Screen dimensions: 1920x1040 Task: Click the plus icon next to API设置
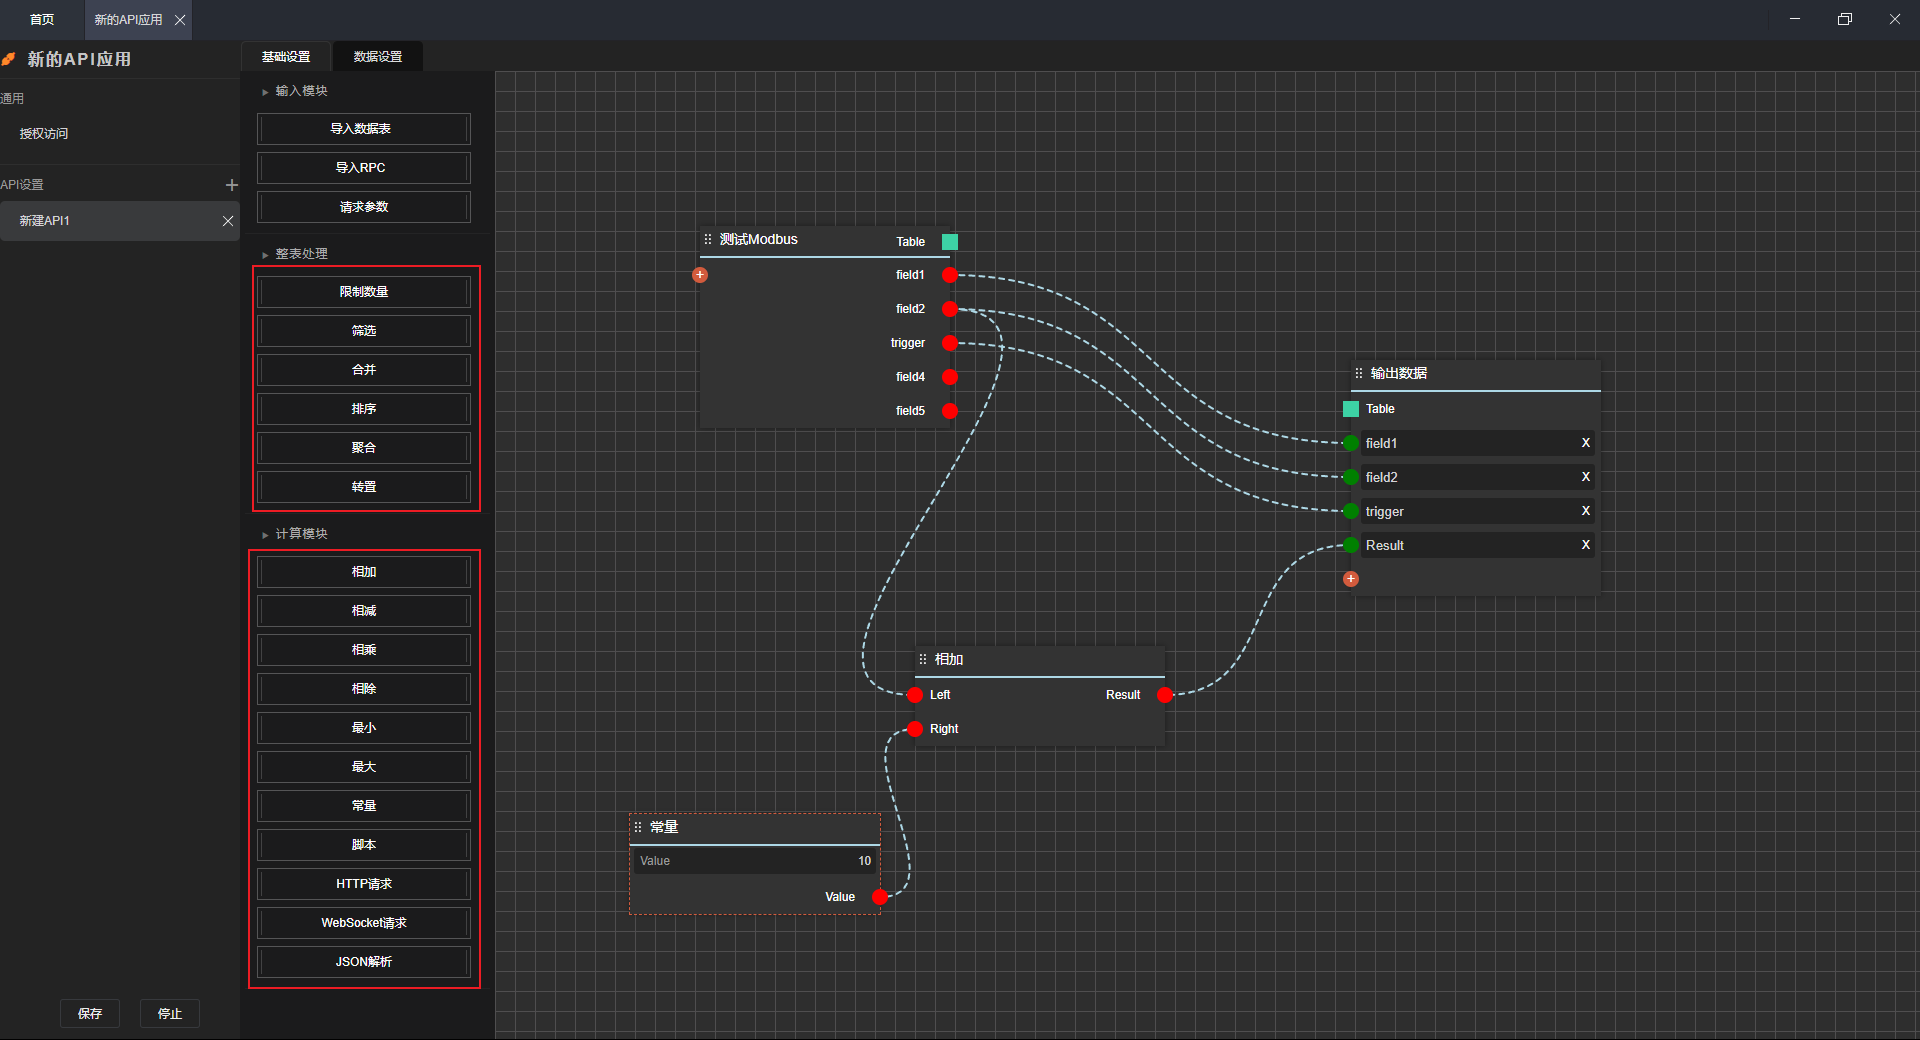click(231, 185)
